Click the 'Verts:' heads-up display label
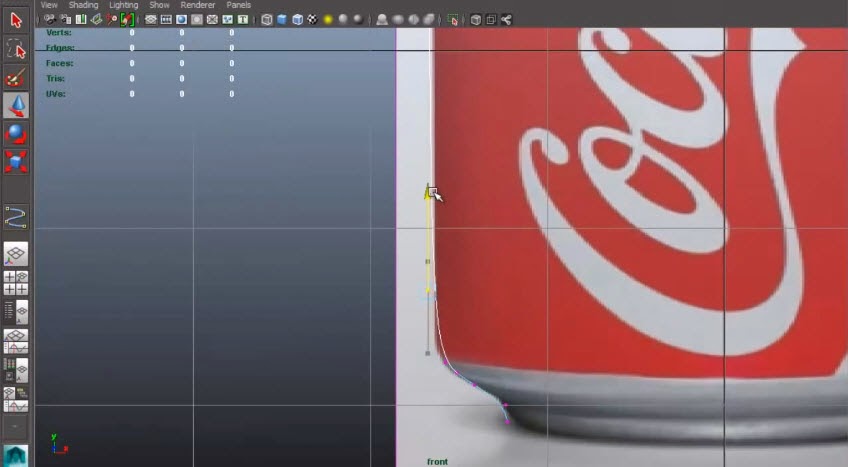The width and height of the screenshot is (848, 467). 58,32
